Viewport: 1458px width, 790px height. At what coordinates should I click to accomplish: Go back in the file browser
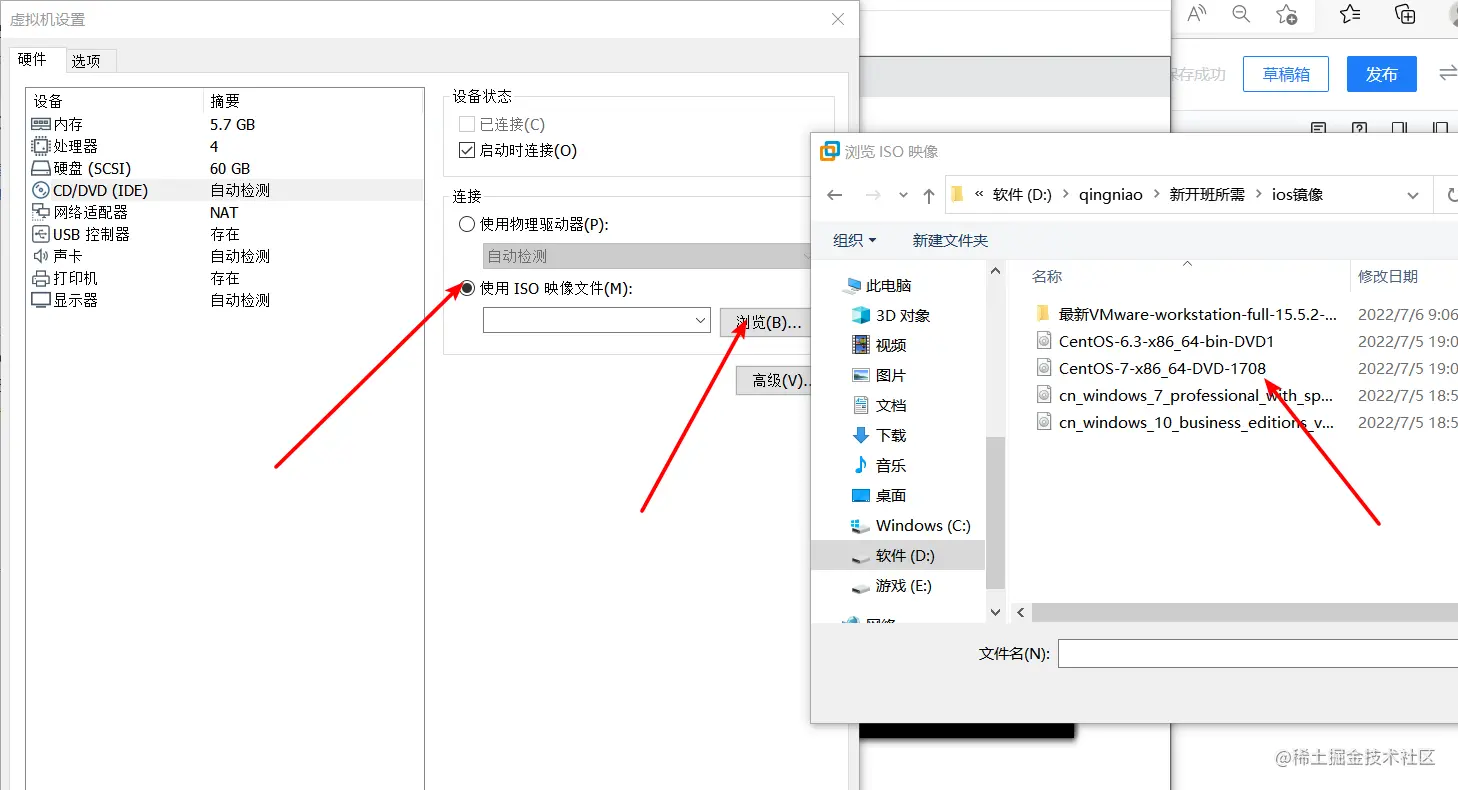(835, 195)
